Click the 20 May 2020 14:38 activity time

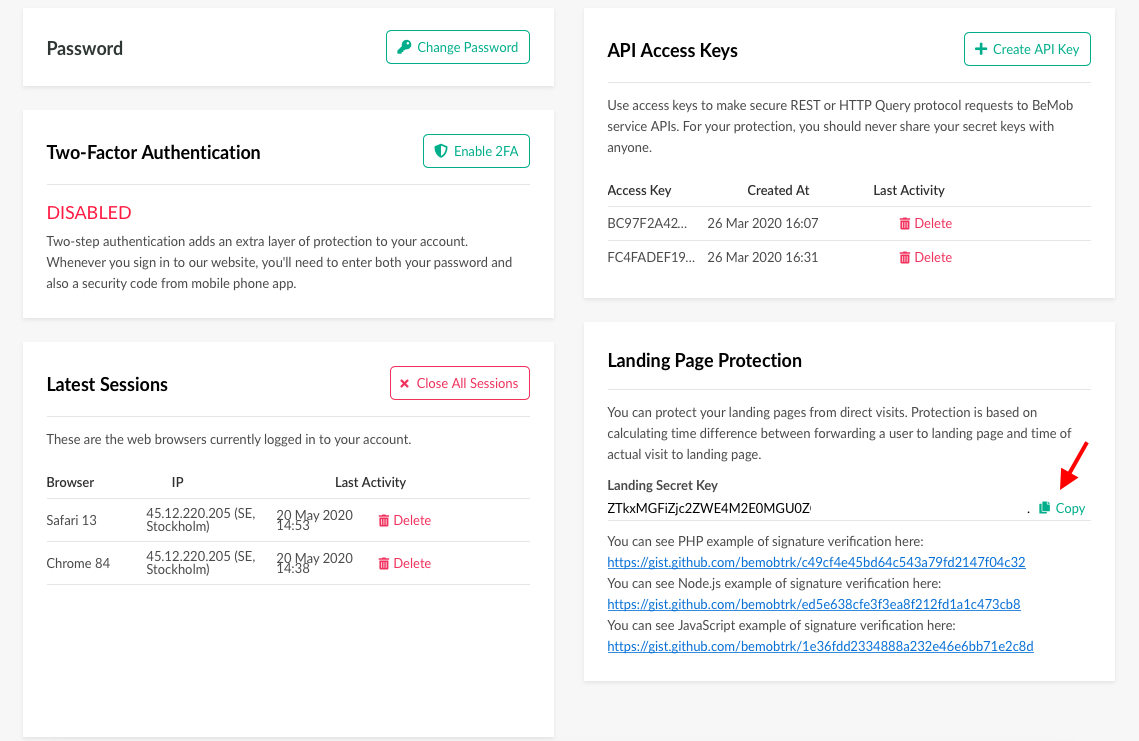pyautogui.click(x=315, y=562)
